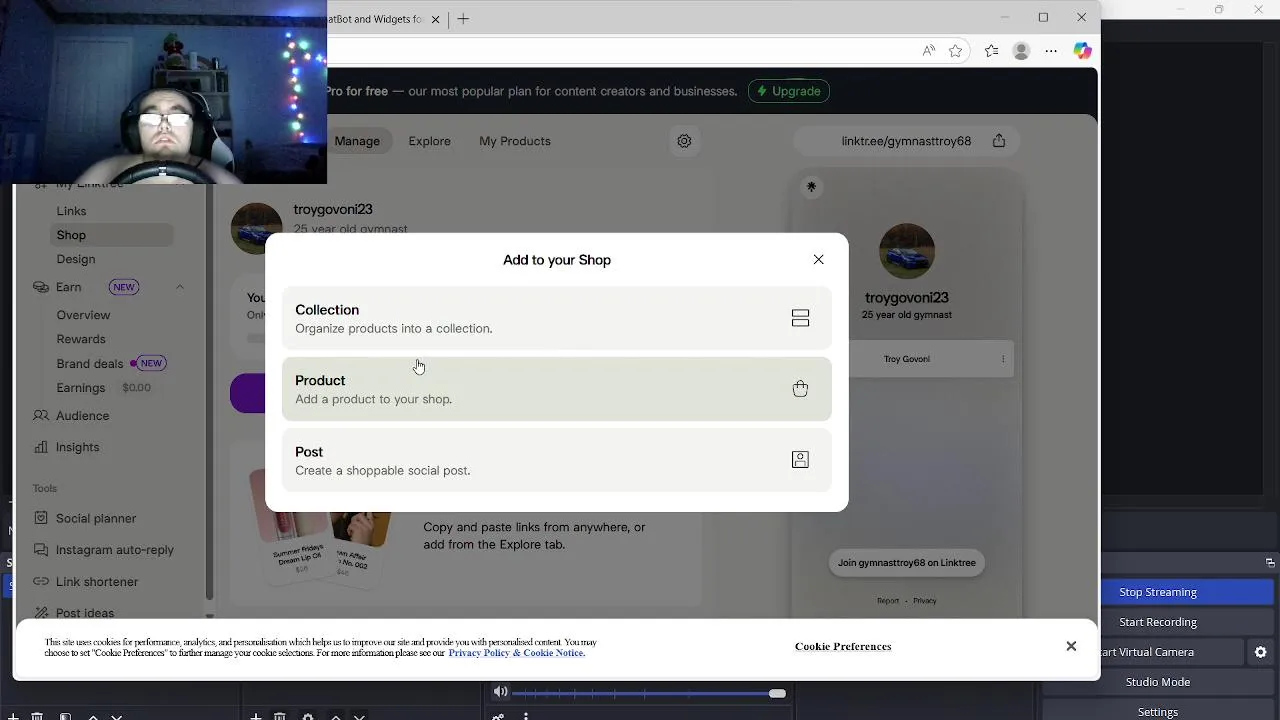Open Cookie Preferences
Screen dimensions: 1280x720
(x=843, y=647)
